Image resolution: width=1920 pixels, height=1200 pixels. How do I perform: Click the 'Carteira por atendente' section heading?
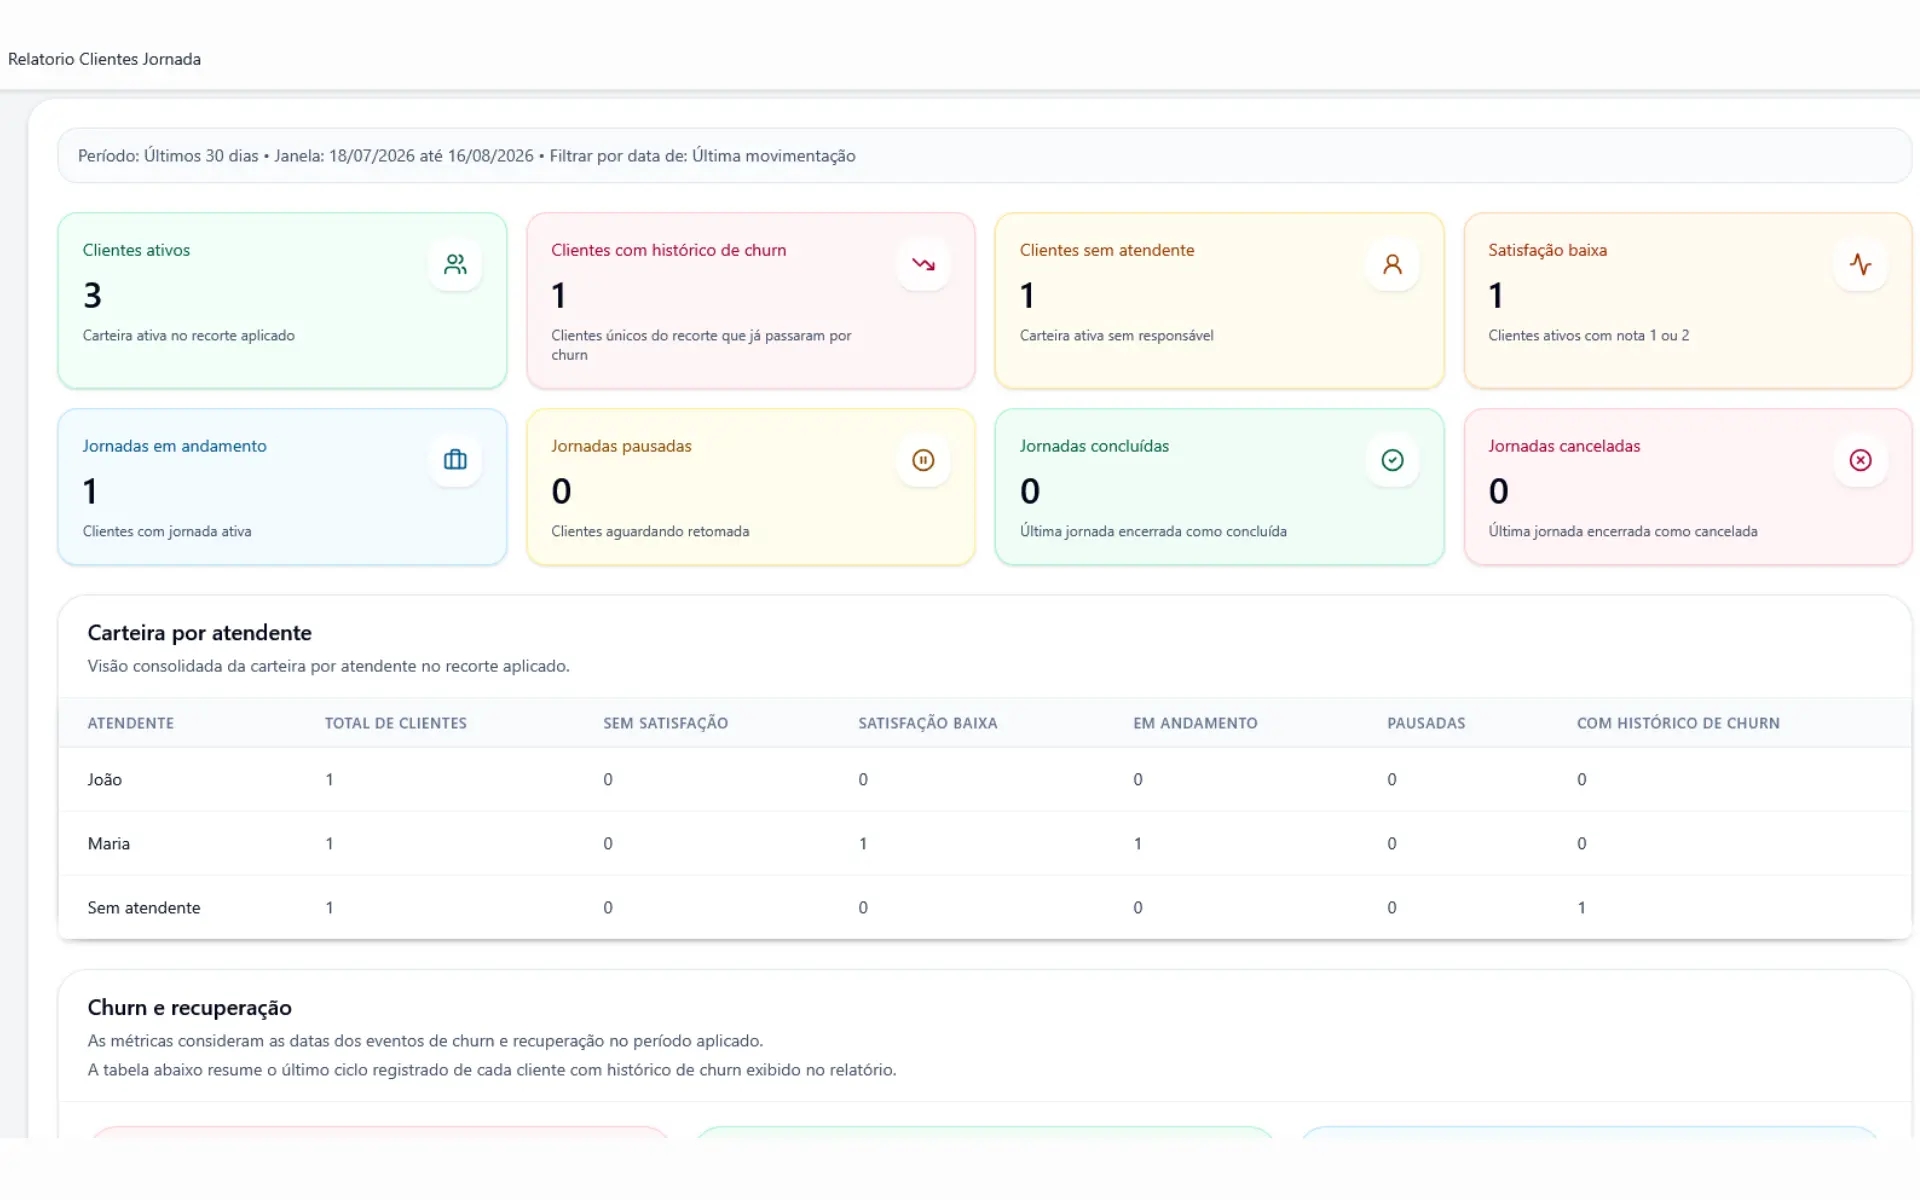click(199, 632)
